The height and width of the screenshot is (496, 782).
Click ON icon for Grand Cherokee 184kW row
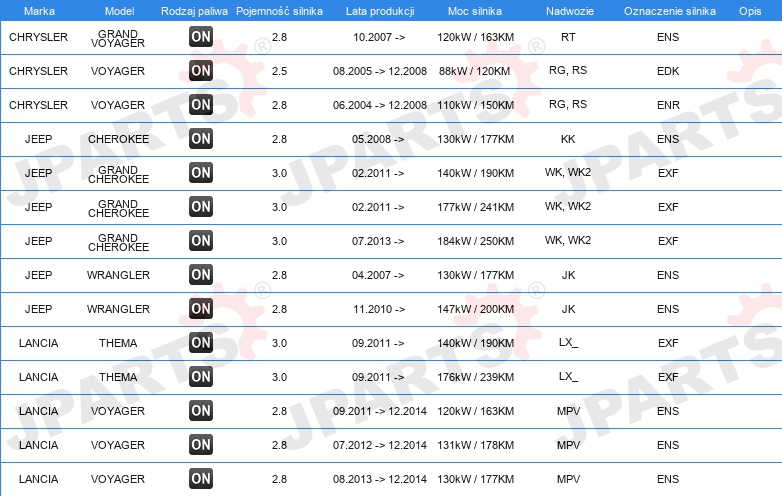coord(201,240)
